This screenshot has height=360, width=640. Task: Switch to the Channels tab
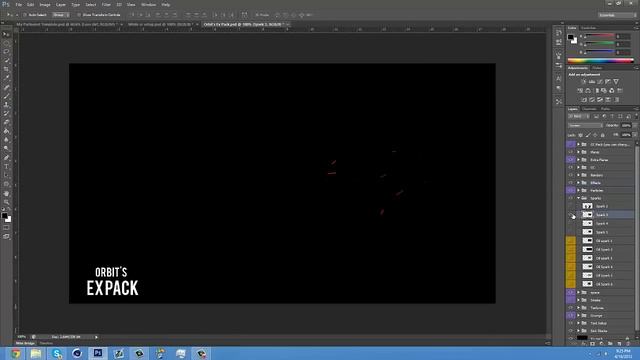[589, 109]
